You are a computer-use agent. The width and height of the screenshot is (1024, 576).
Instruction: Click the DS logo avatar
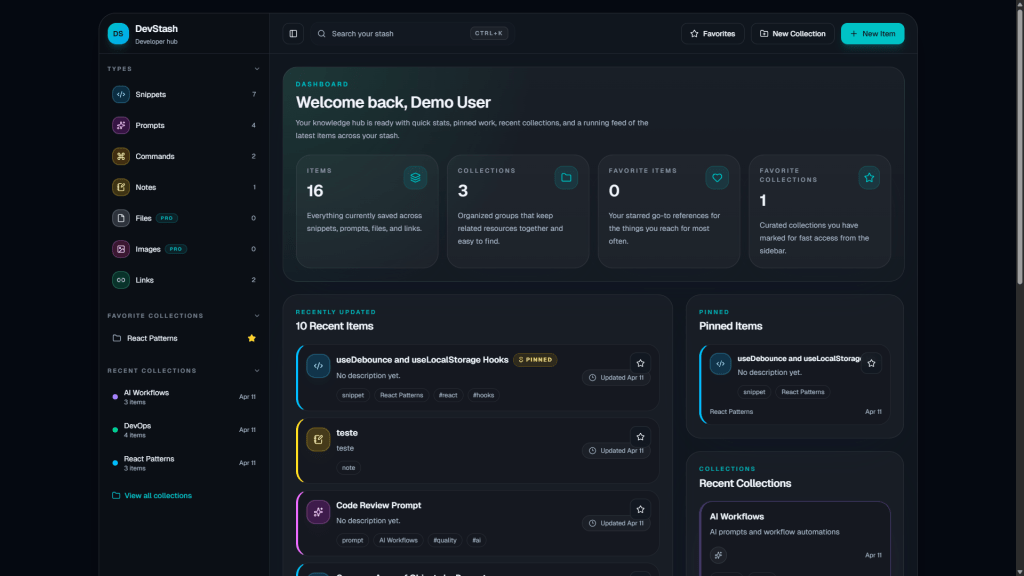pos(118,34)
